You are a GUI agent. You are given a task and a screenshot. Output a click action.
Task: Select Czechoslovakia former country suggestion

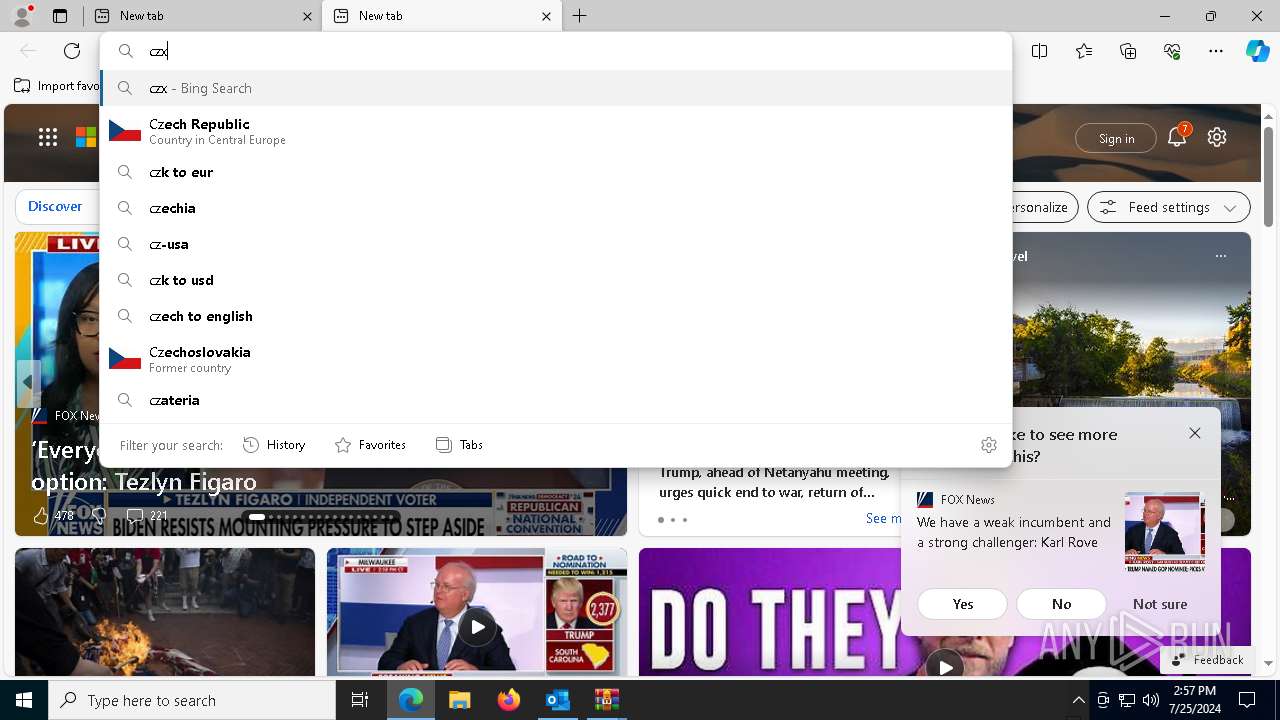pyautogui.click(x=556, y=359)
